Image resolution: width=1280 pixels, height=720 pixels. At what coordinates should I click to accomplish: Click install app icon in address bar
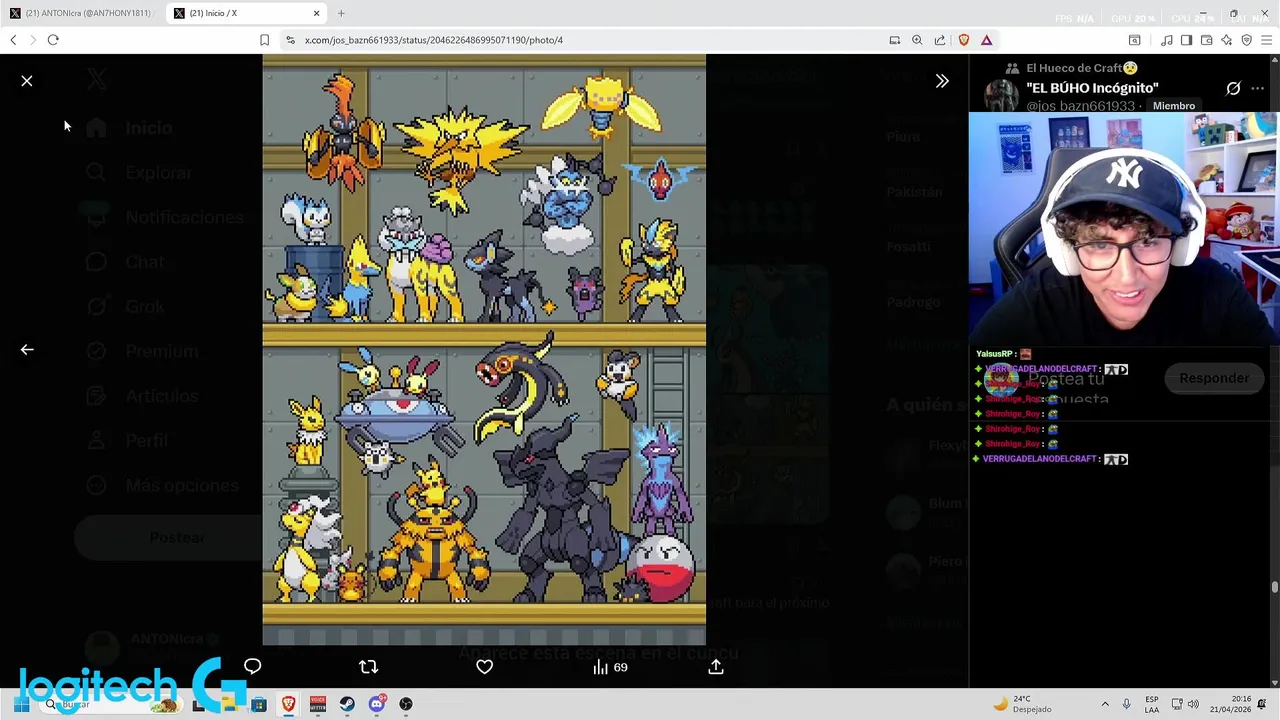pos(895,40)
